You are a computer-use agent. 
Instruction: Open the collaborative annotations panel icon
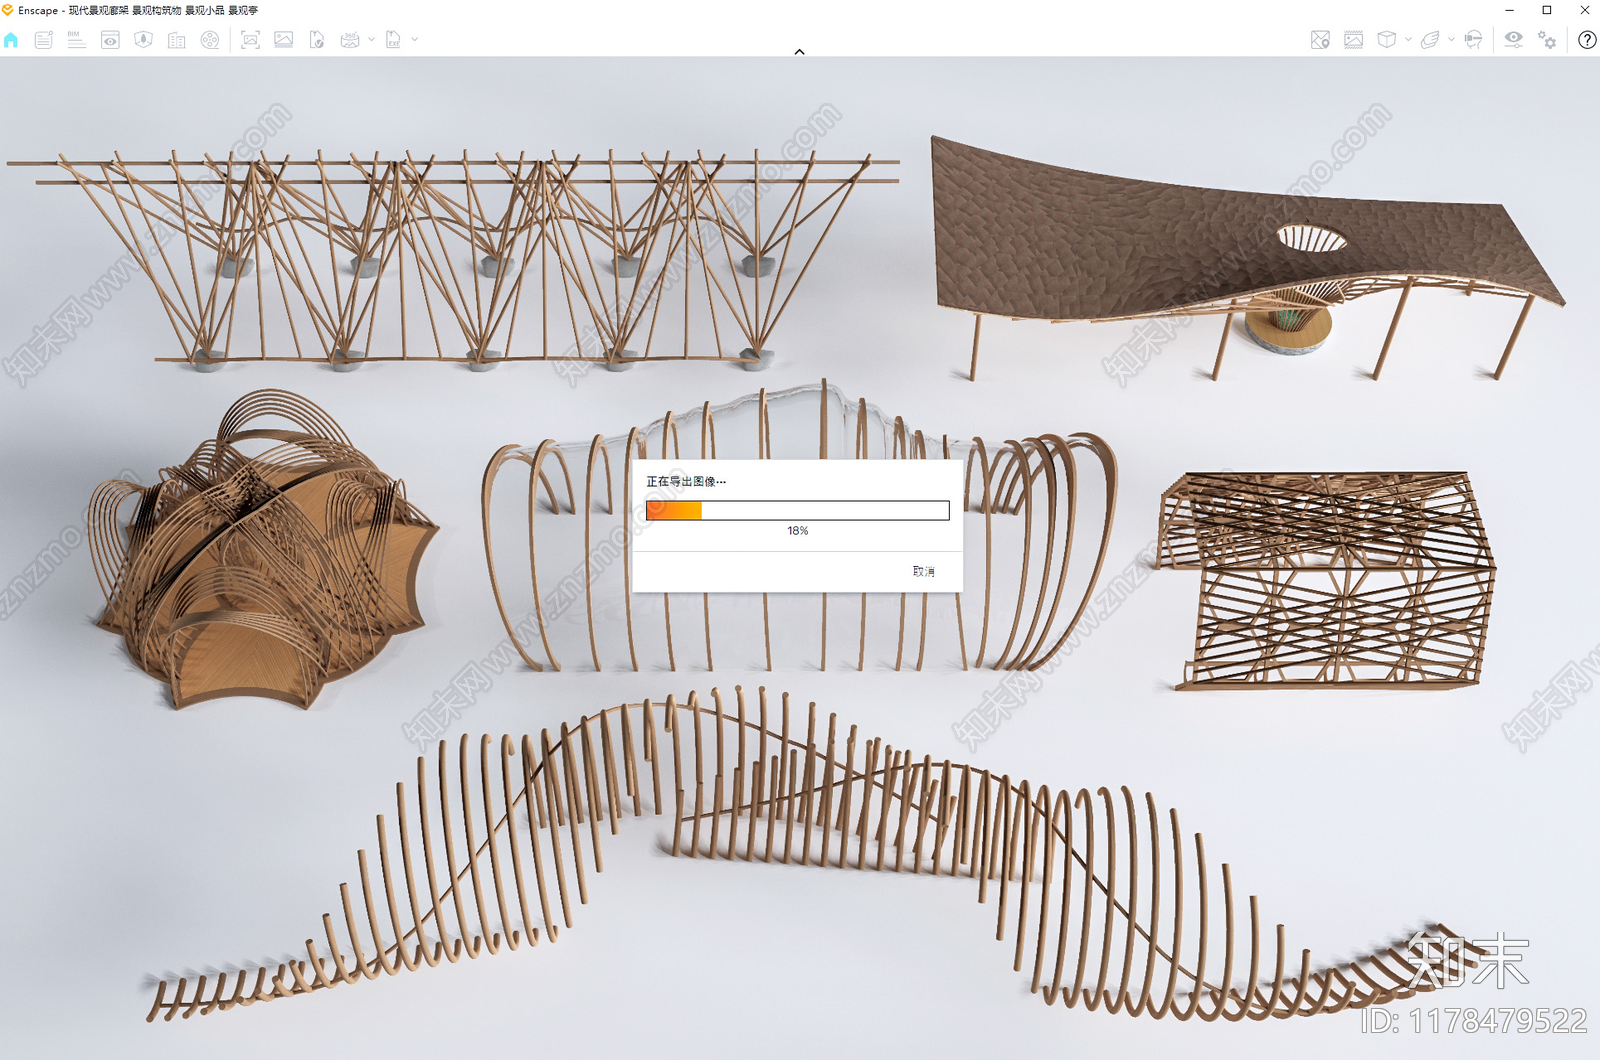(44, 40)
